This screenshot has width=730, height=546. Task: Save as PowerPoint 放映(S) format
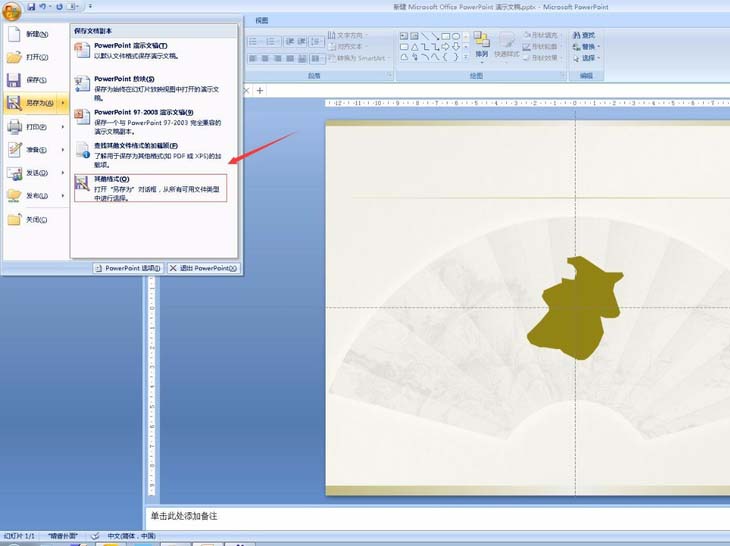(x=150, y=88)
